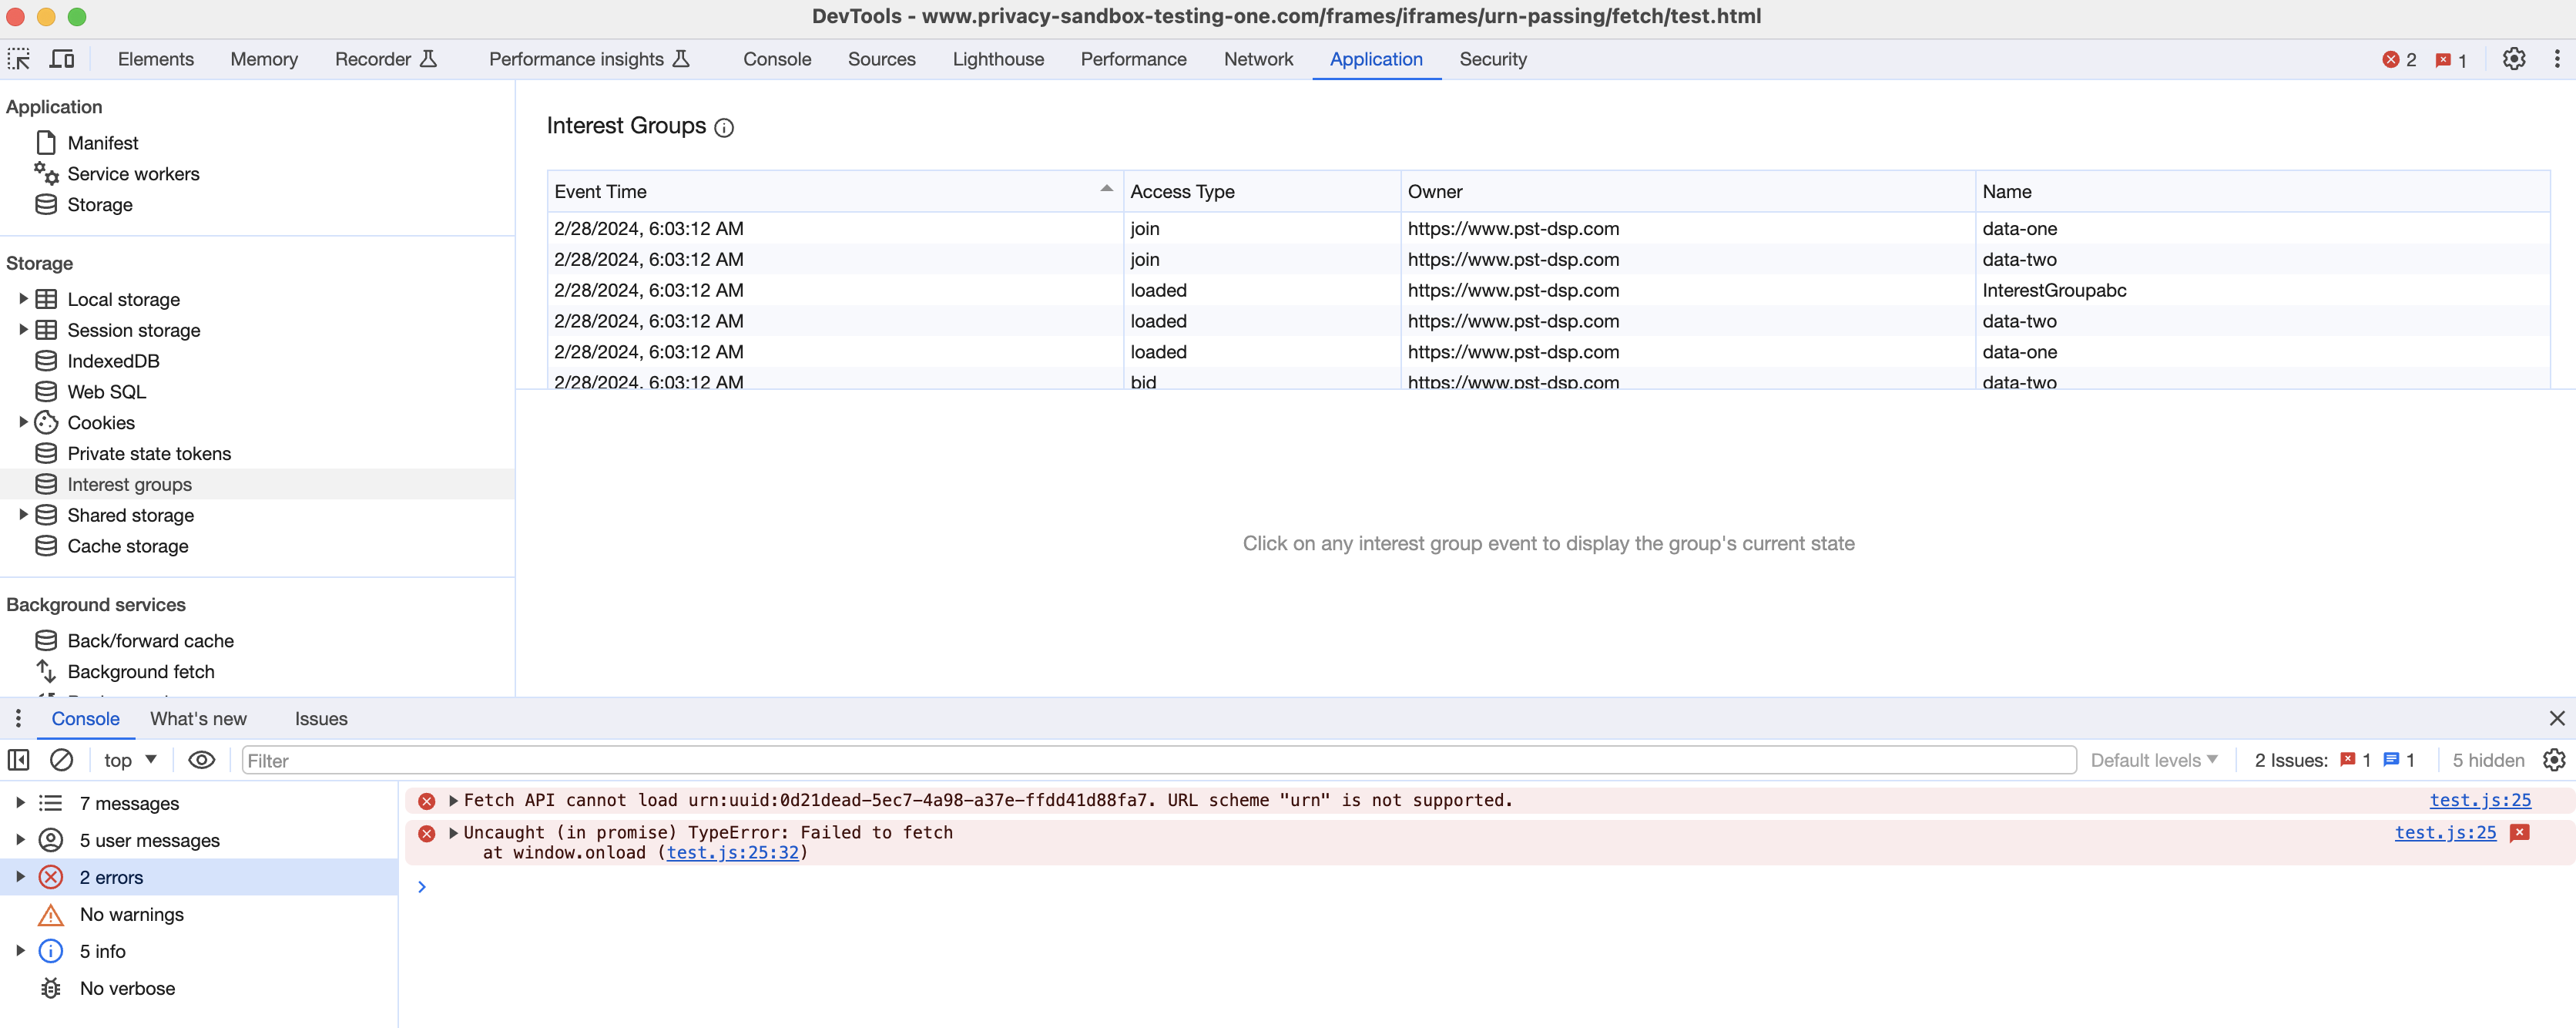Select IndexedDB in Storage list

(113, 361)
